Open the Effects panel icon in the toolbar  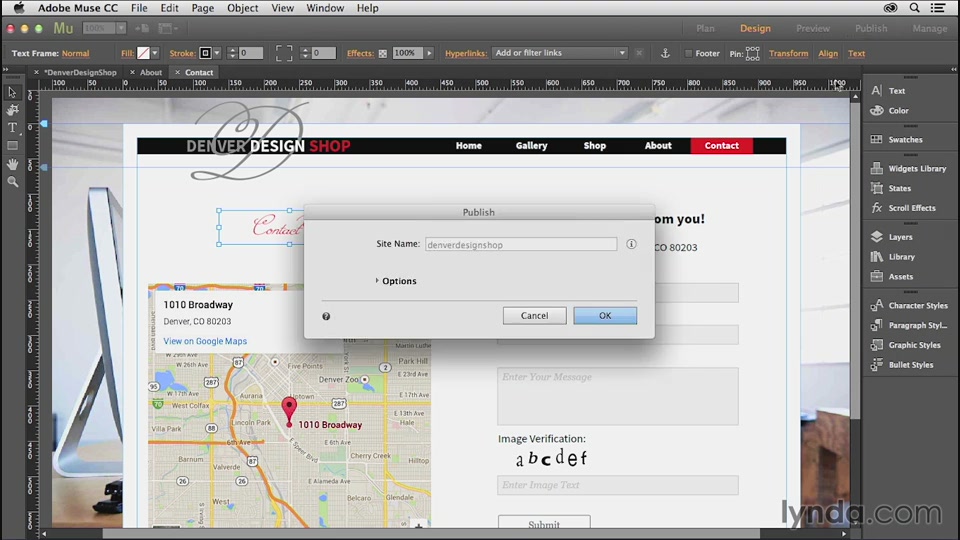pyautogui.click(x=383, y=54)
